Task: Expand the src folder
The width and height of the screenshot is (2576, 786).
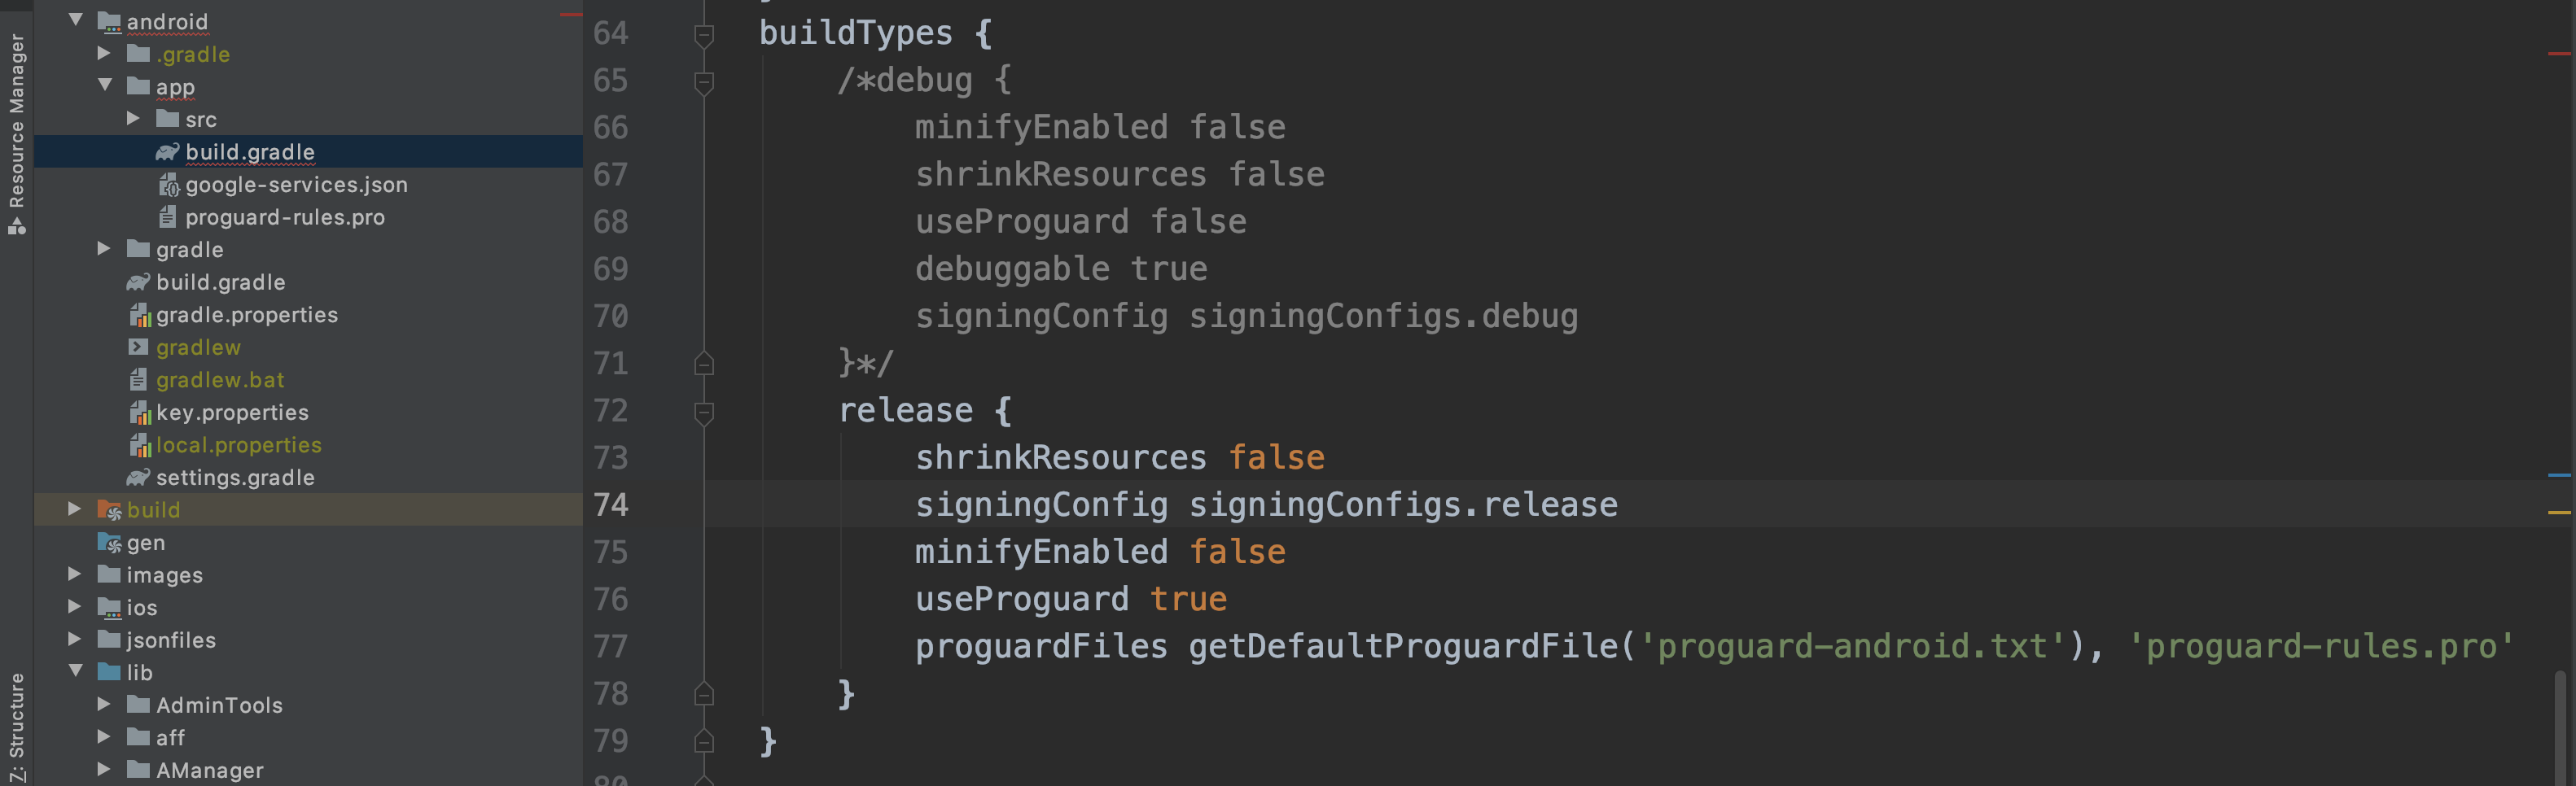Action: 134,118
